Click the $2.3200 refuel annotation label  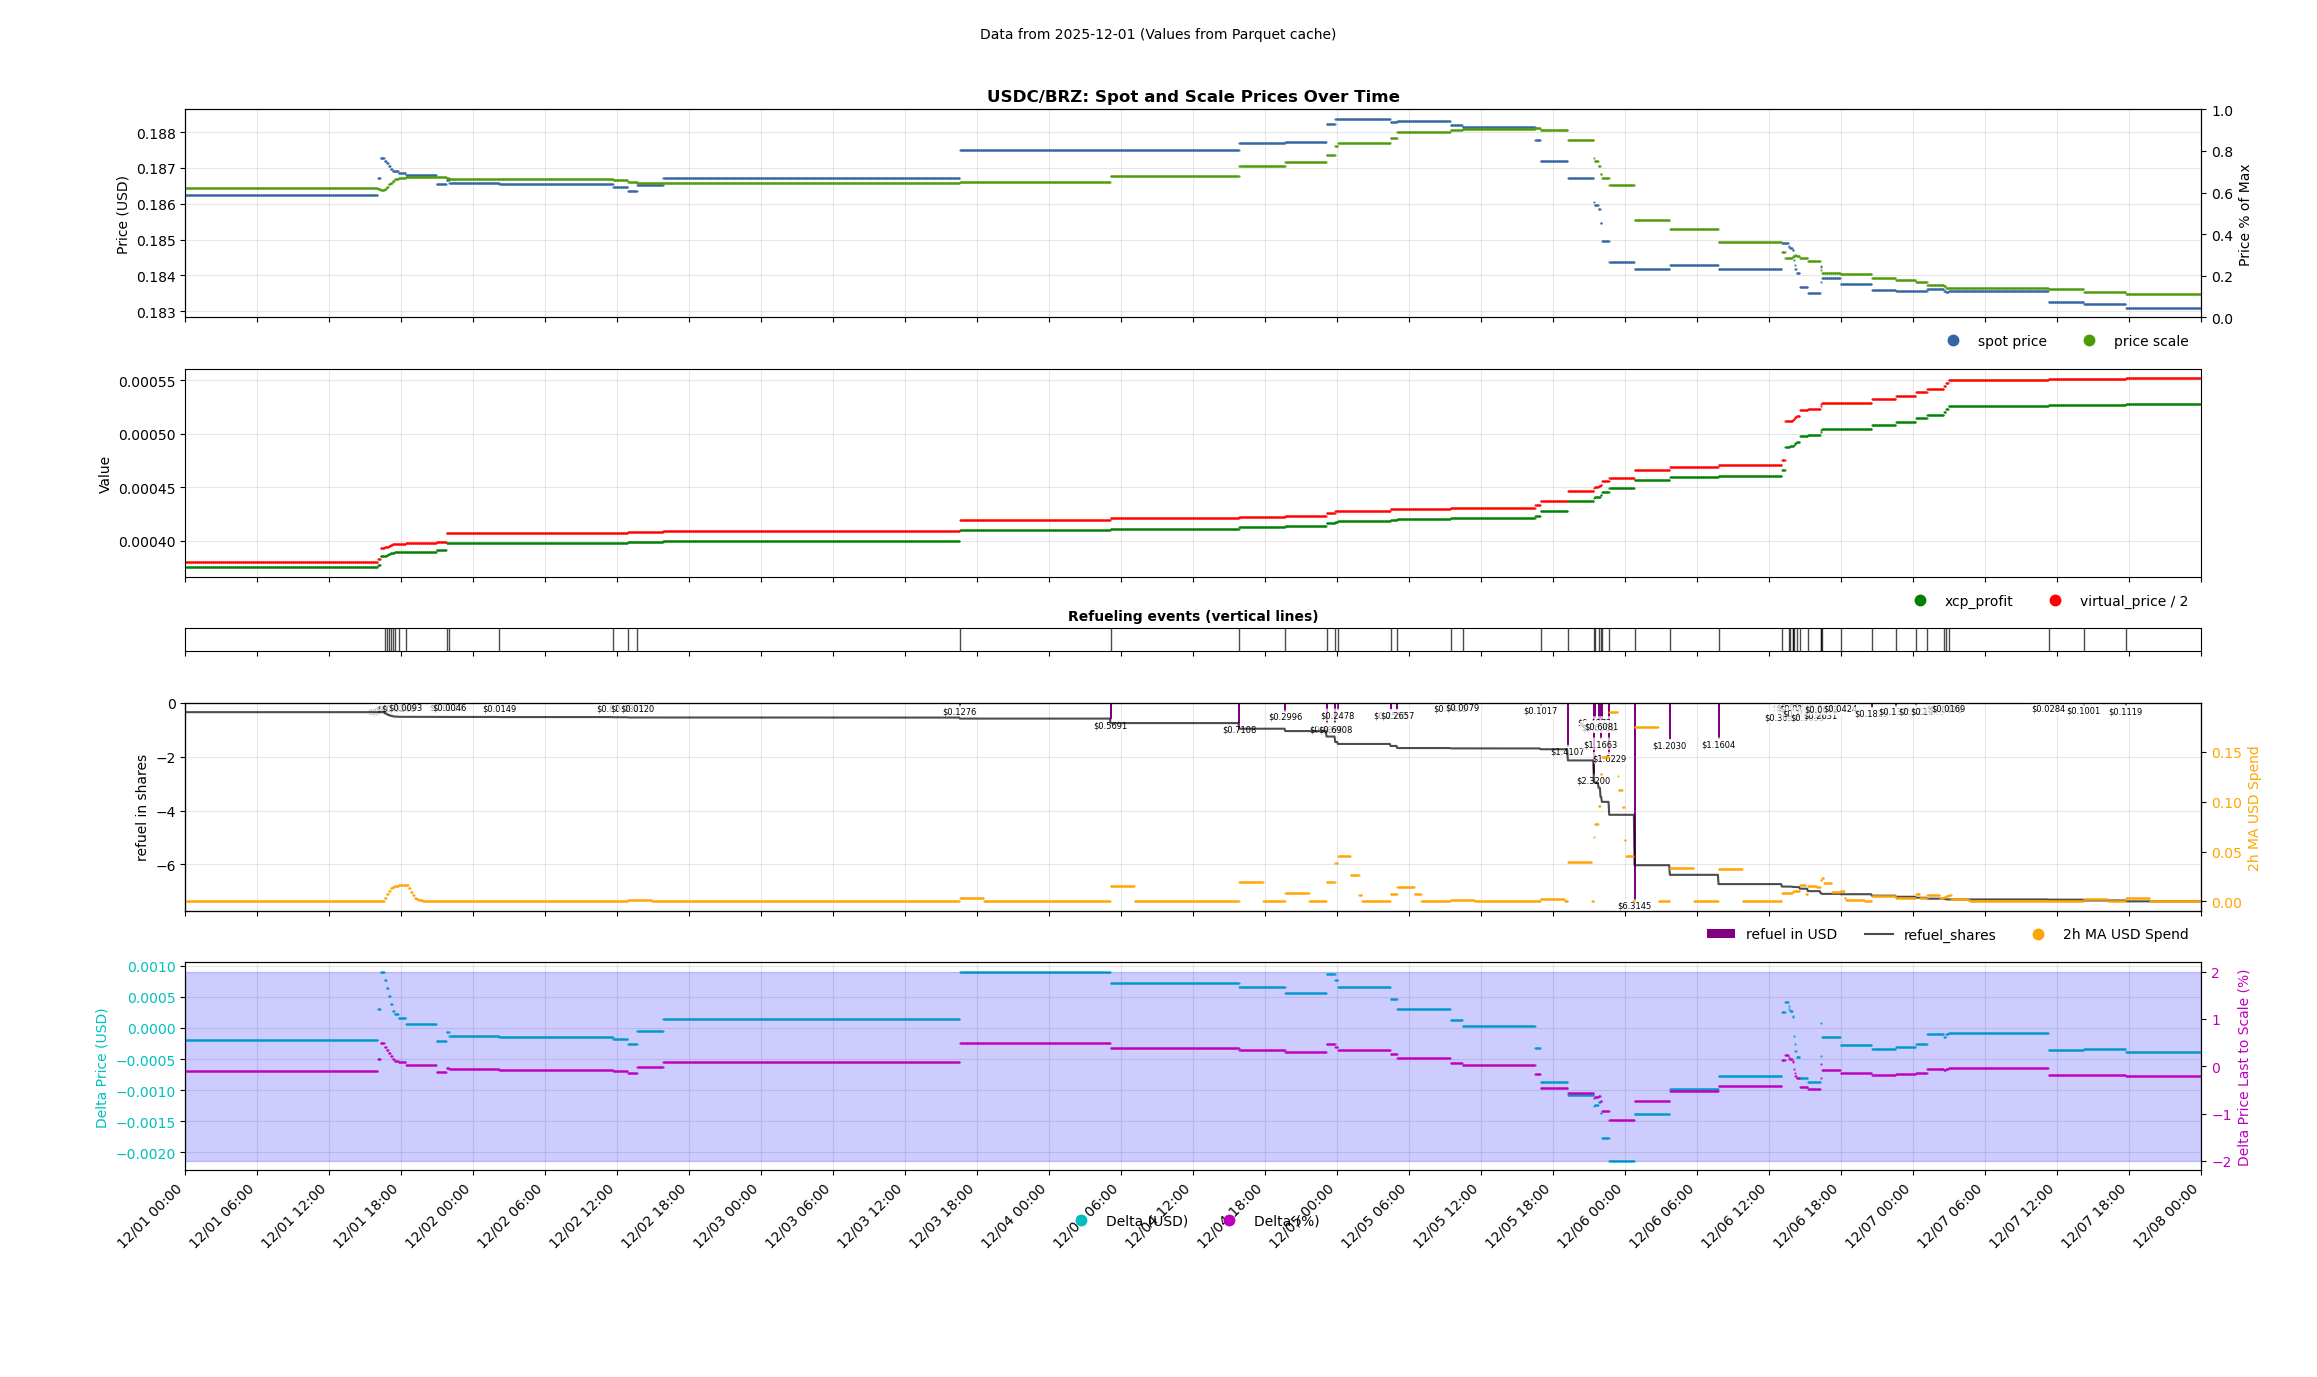tap(1593, 781)
